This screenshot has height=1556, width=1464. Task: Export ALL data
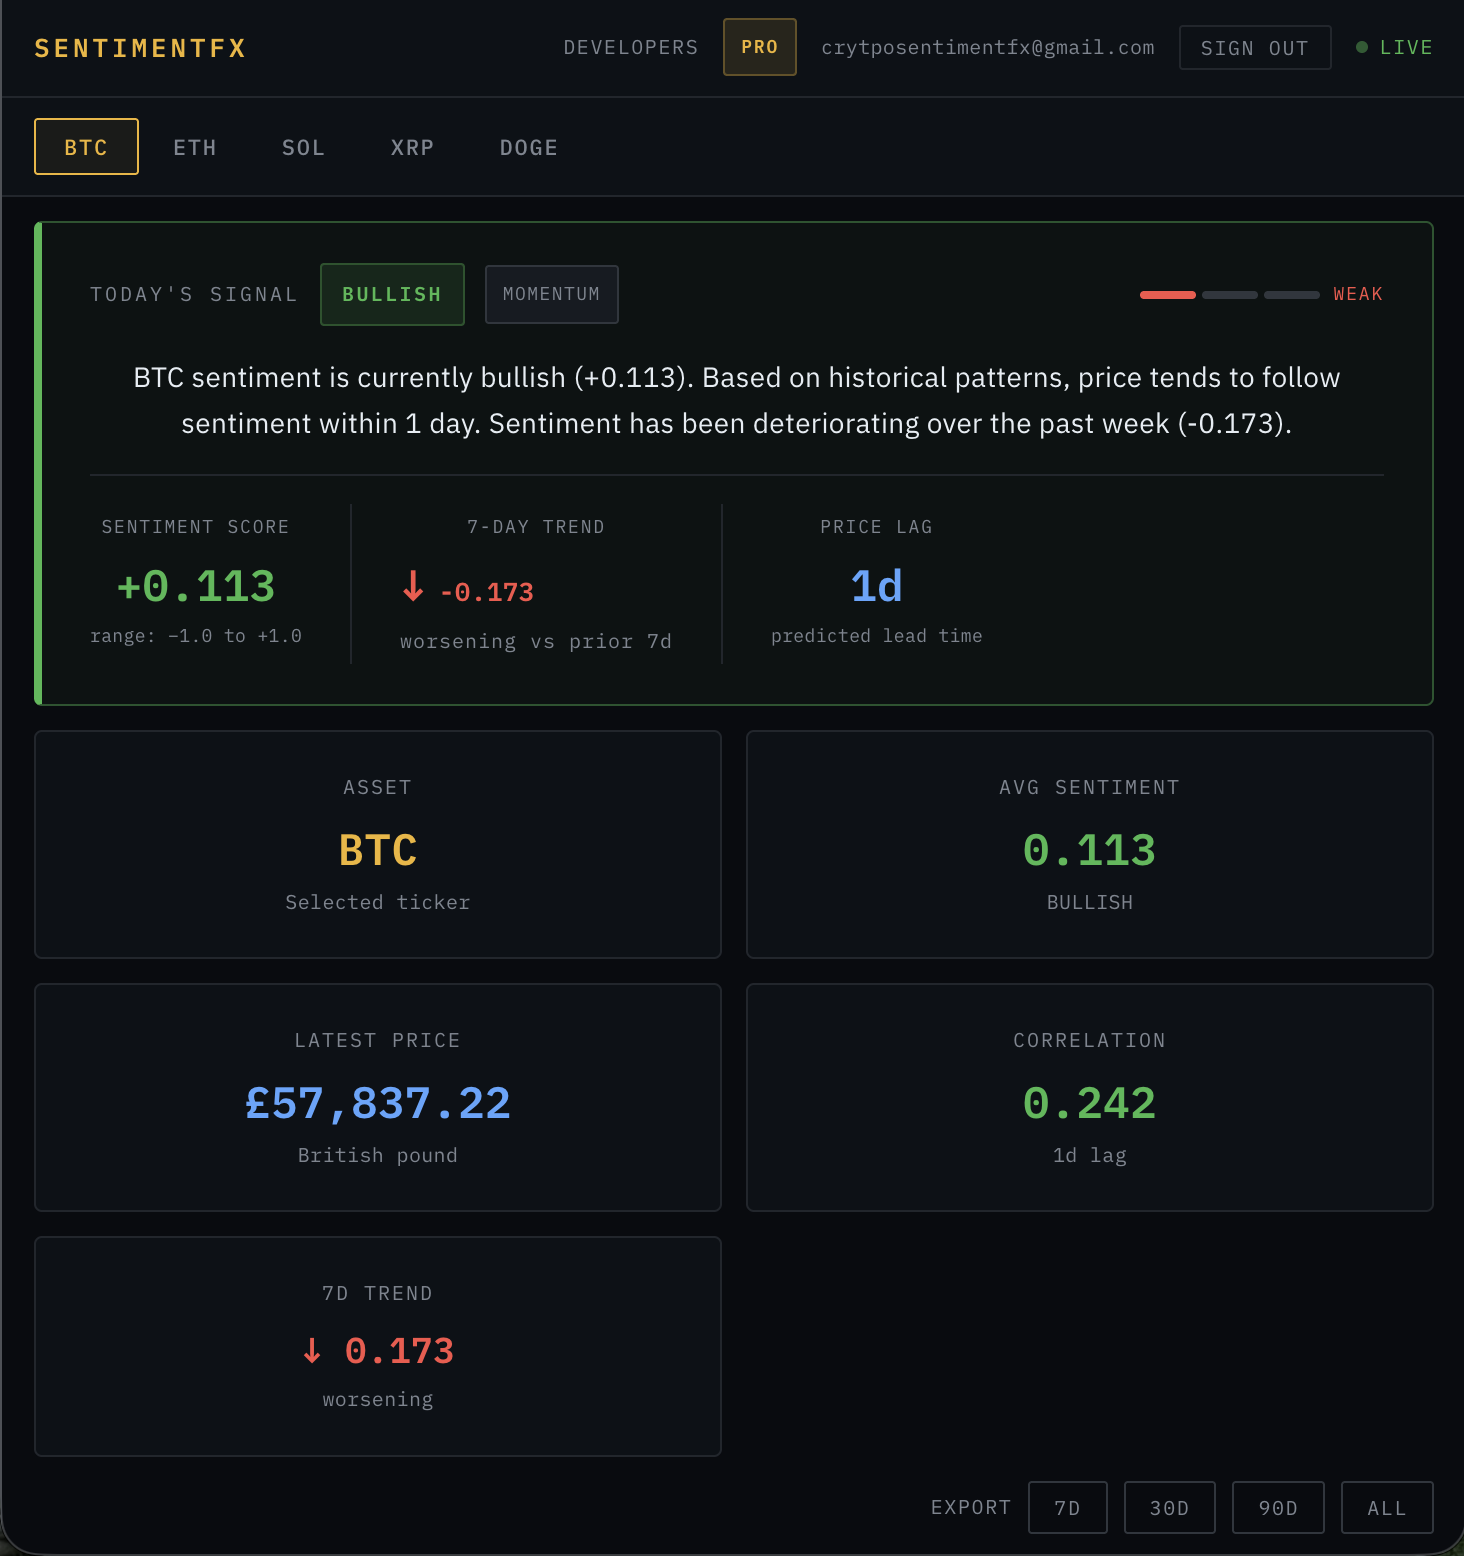(x=1387, y=1507)
